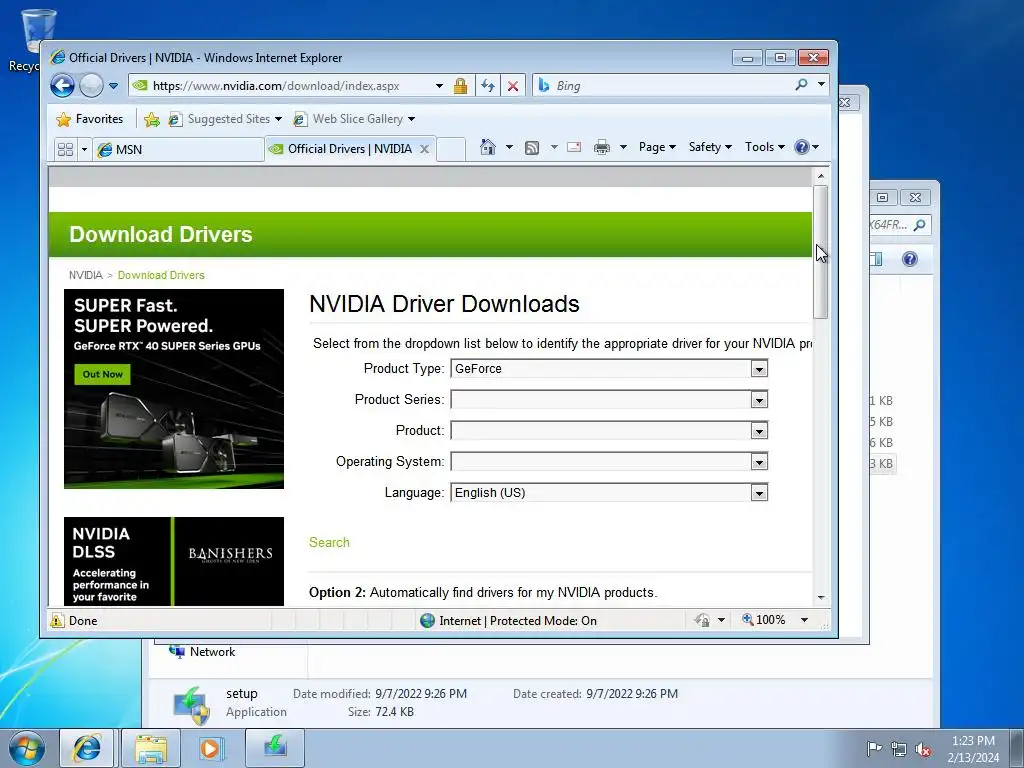Click the Out Now button in ad
1024x768 pixels.
[103, 374]
